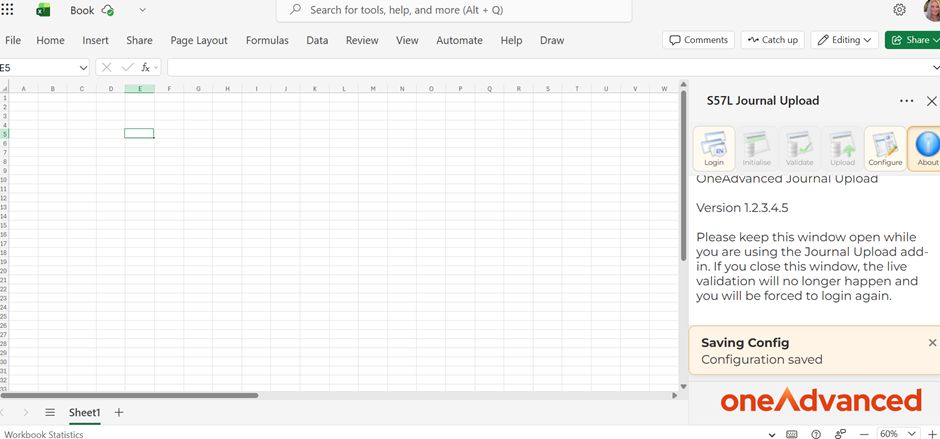Open the Share ribbon tab
Image resolution: width=940 pixels, height=439 pixels.
point(139,40)
